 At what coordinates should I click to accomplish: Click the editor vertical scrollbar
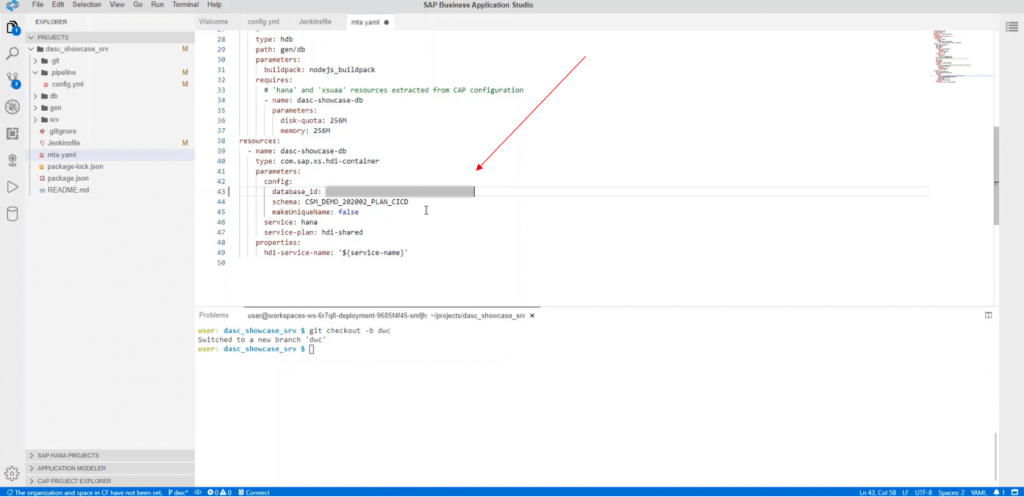tap(996, 175)
